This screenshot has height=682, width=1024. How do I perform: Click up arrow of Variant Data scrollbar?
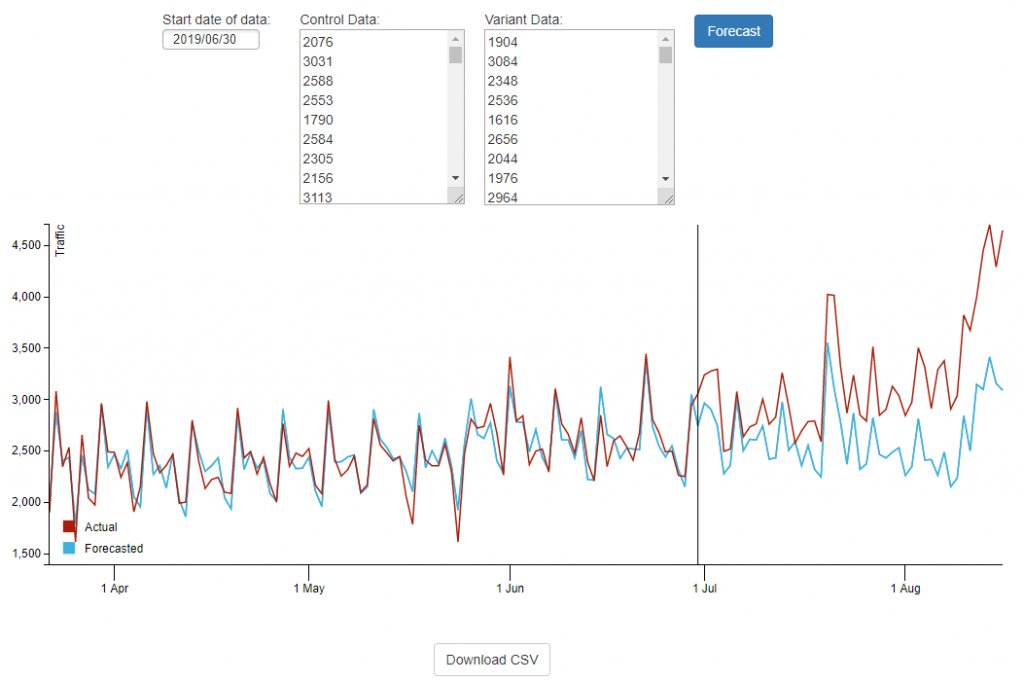point(665,39)
